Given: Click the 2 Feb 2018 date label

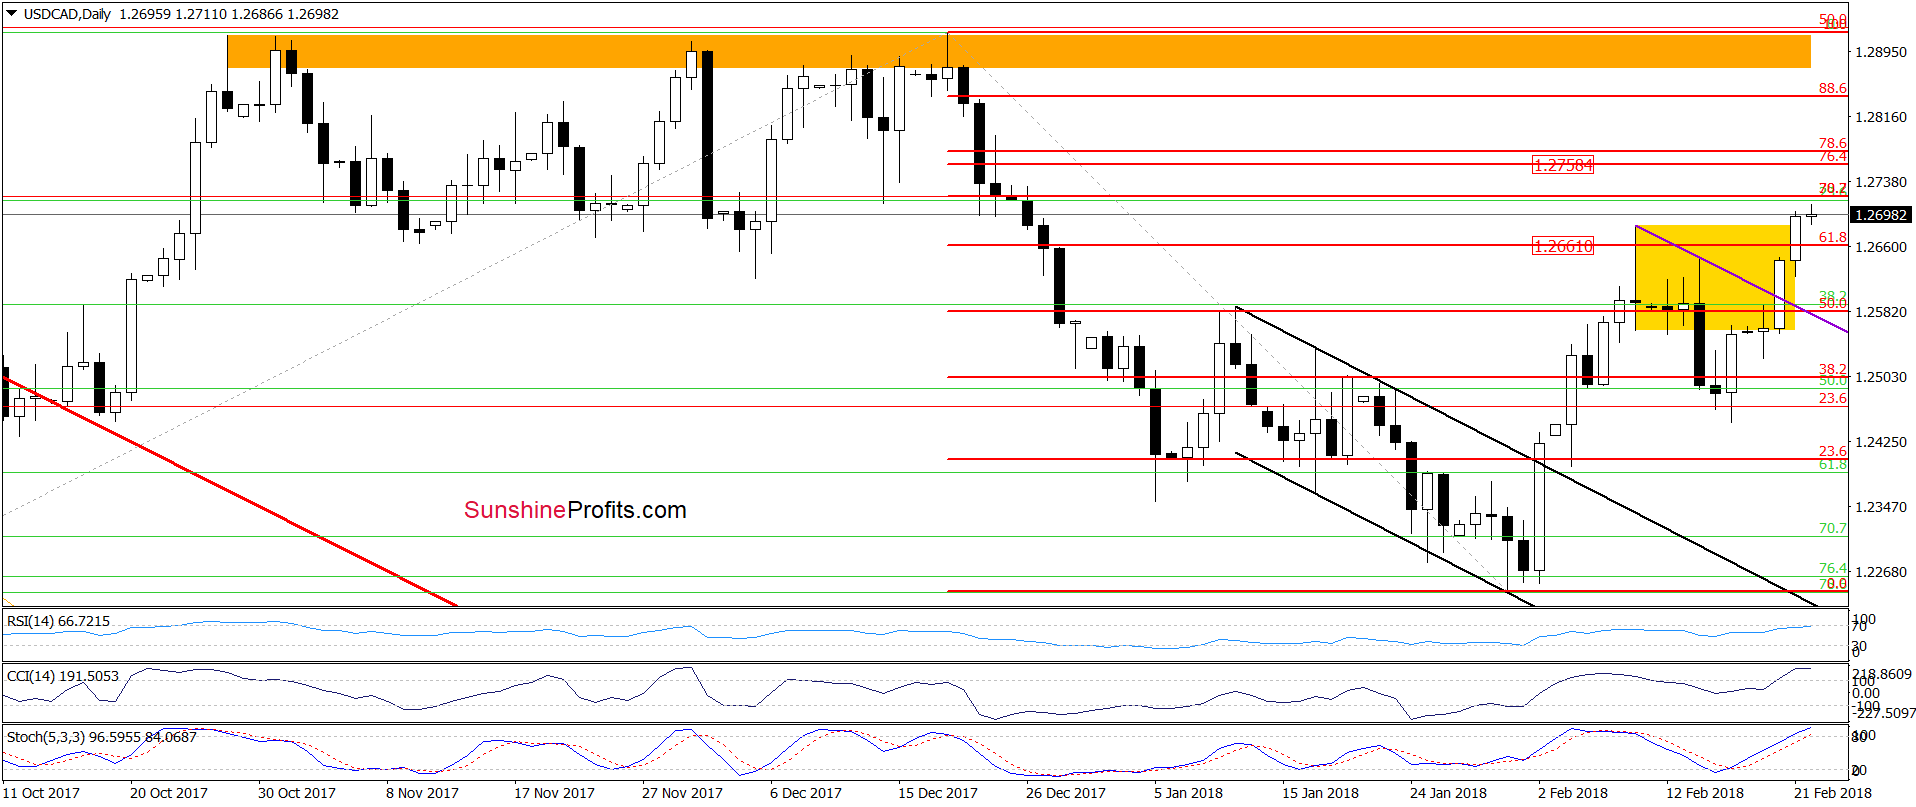Looking at the screenshot, I should pyautogui.click(x=1573, y=793).
